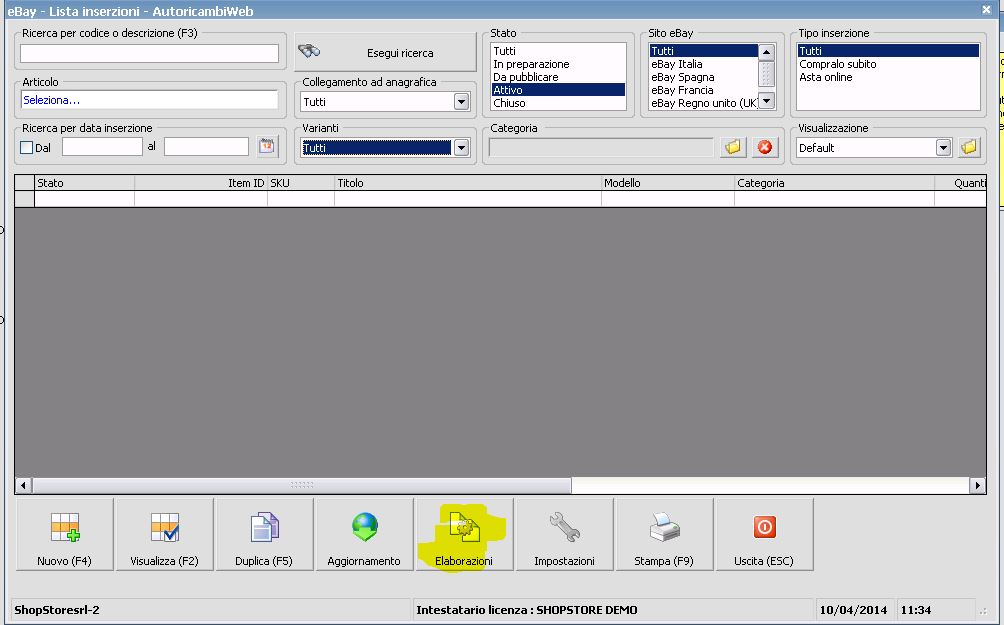1004x625 pixels.
Task: Select eBay Spagna site
Action: (x=704, y=77)
